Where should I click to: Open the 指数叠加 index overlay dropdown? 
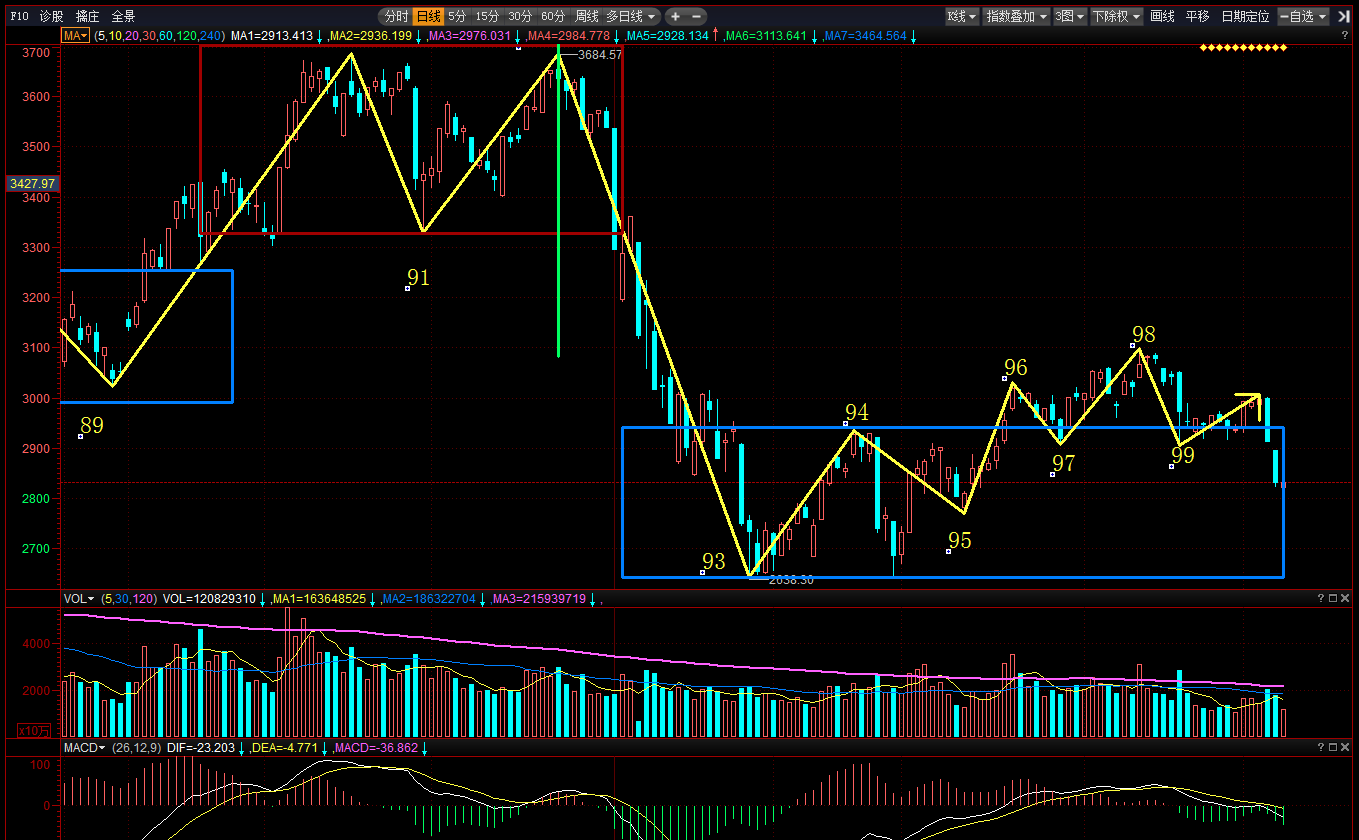[x=1017, y=16]
